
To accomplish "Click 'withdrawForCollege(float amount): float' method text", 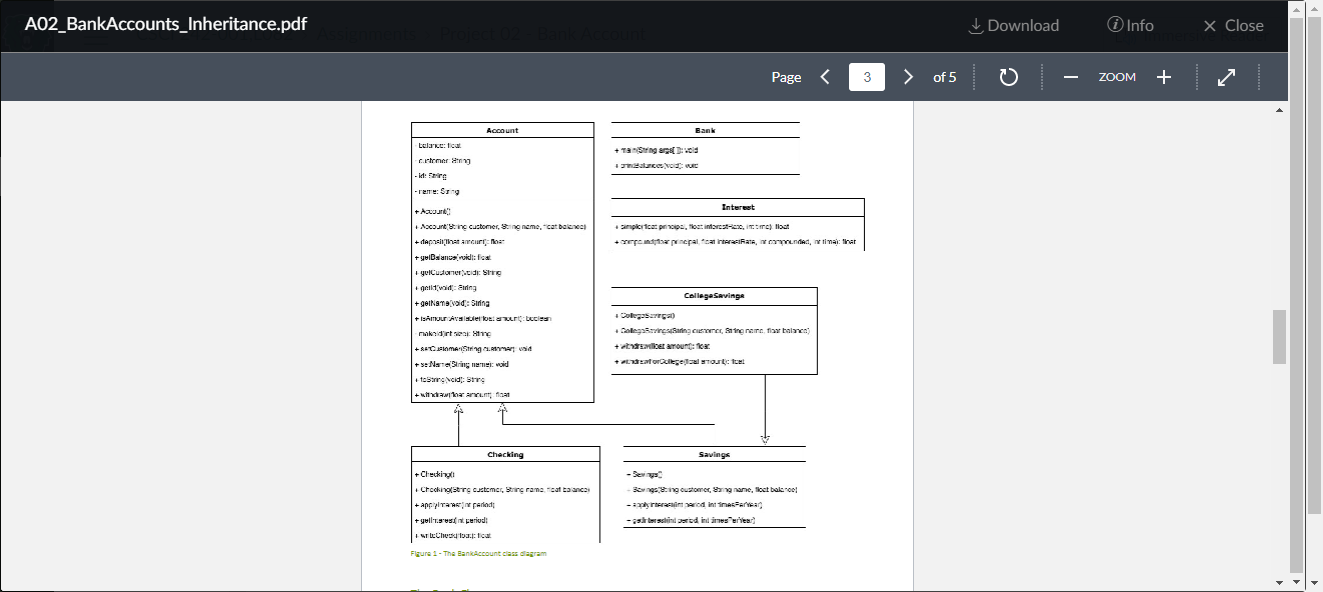I will [x=680, y=361].
